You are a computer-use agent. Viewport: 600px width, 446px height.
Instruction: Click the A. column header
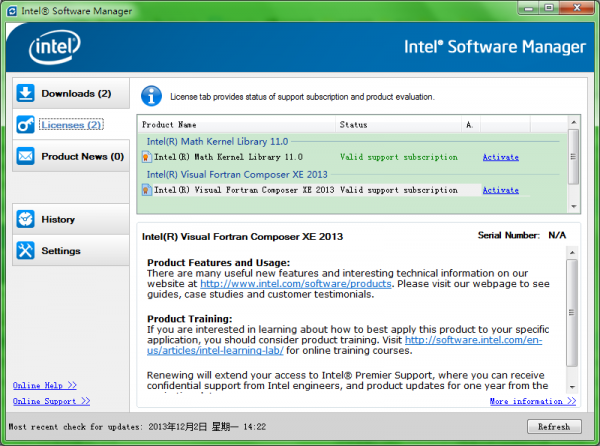(471, 125)
